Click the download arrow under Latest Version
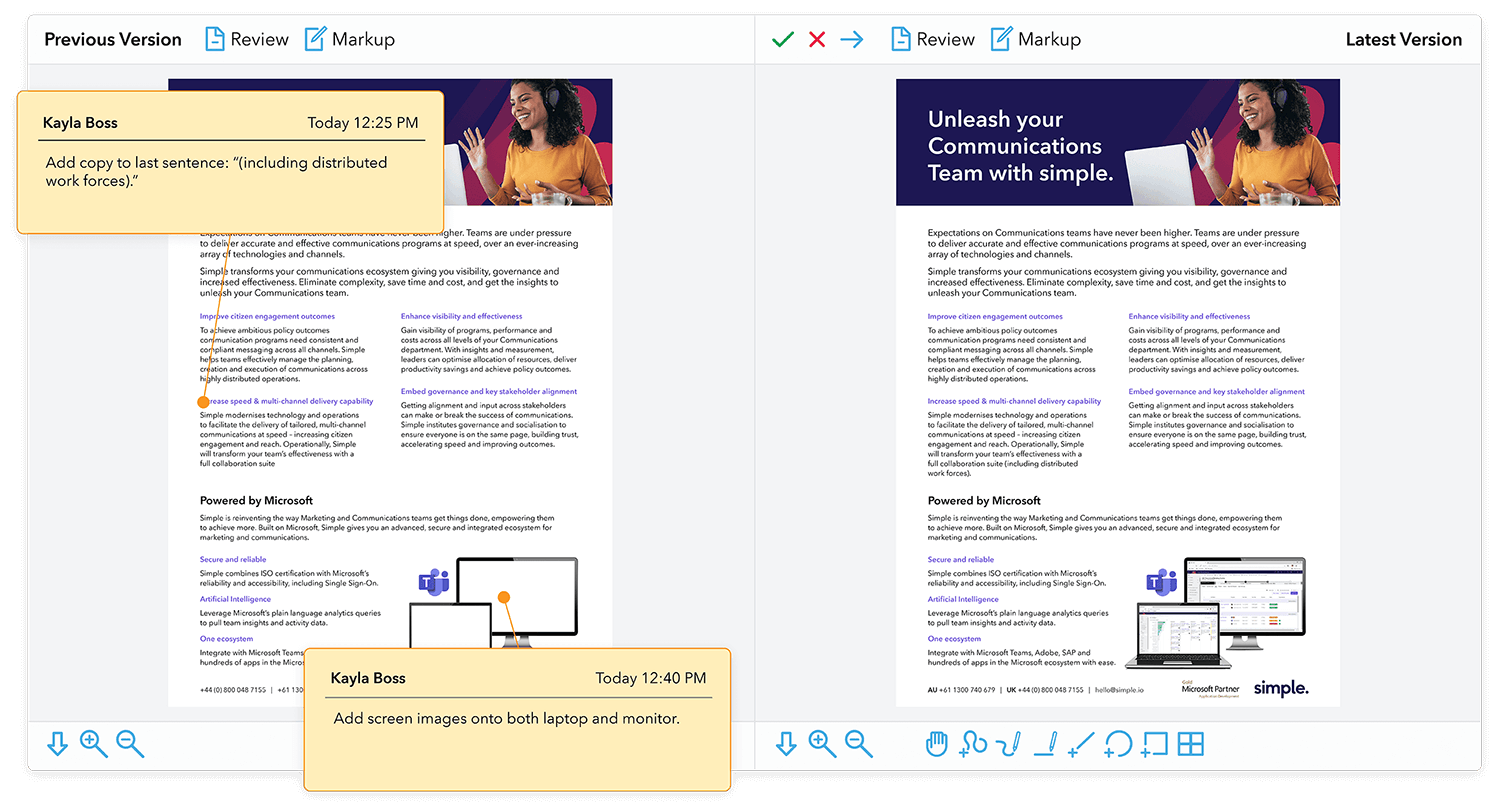The width and height of the screenshot is (1500, 812). [x=786, y=744]
